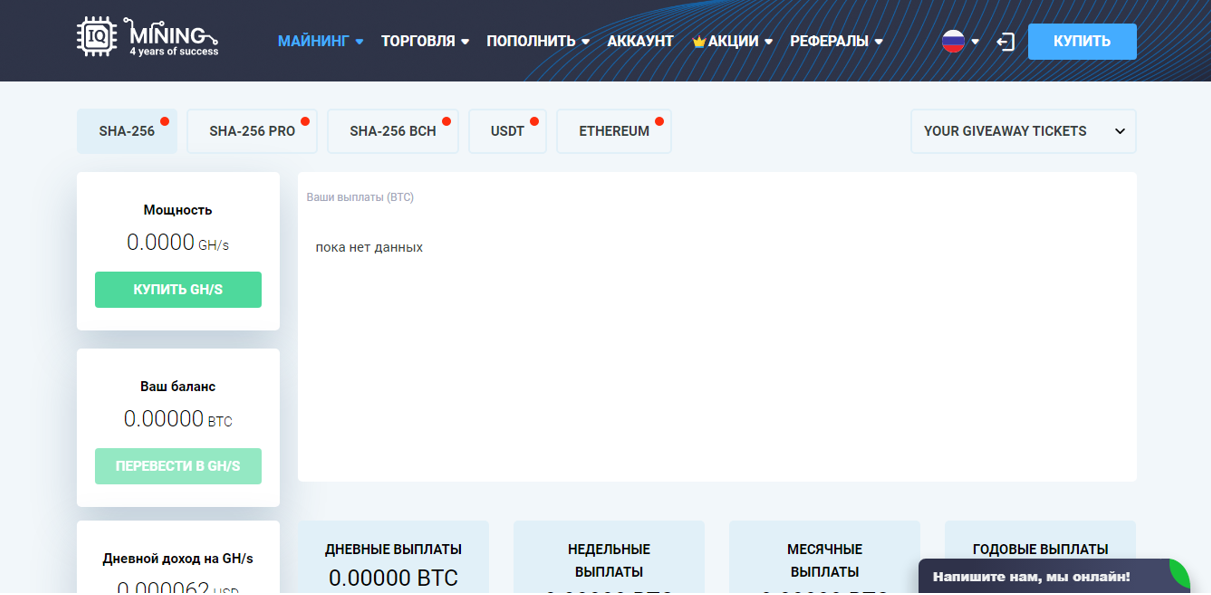The width and height of the screenshot is (1211, 595).
Task: Click the НЕДЕЛЬНЫЕ ВЫПЛАТЫ card
Action: pyautogui.click(x=609, y=557)
